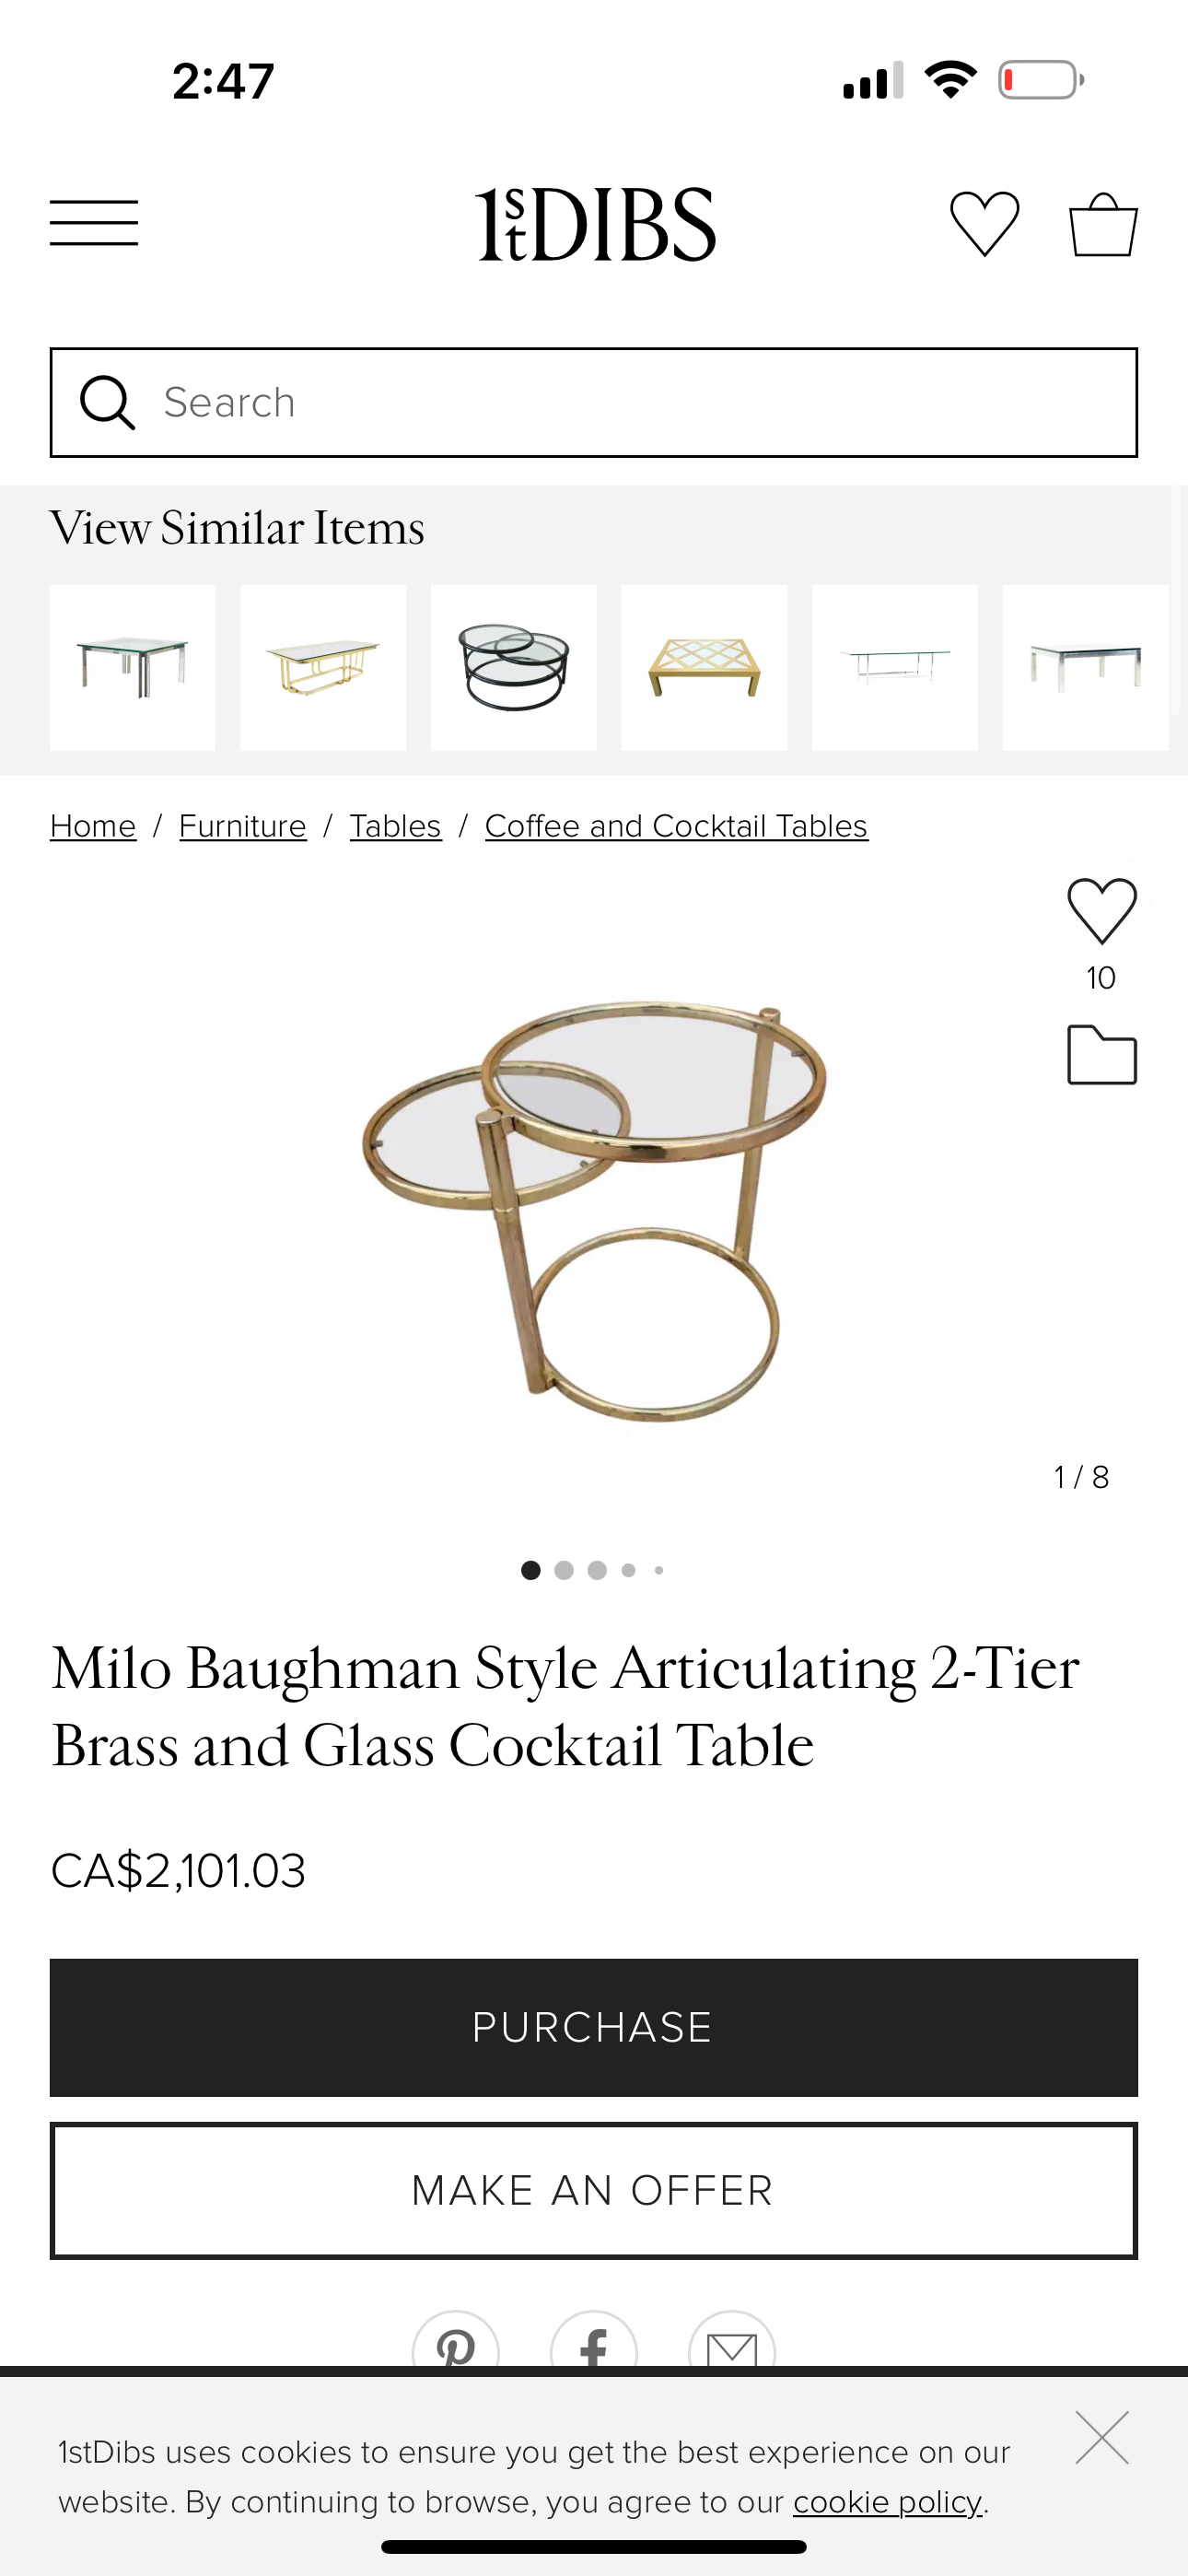Share item on Pinterest
The width and height of the screenshot is (1188, 2576).
pos(456,2345)
